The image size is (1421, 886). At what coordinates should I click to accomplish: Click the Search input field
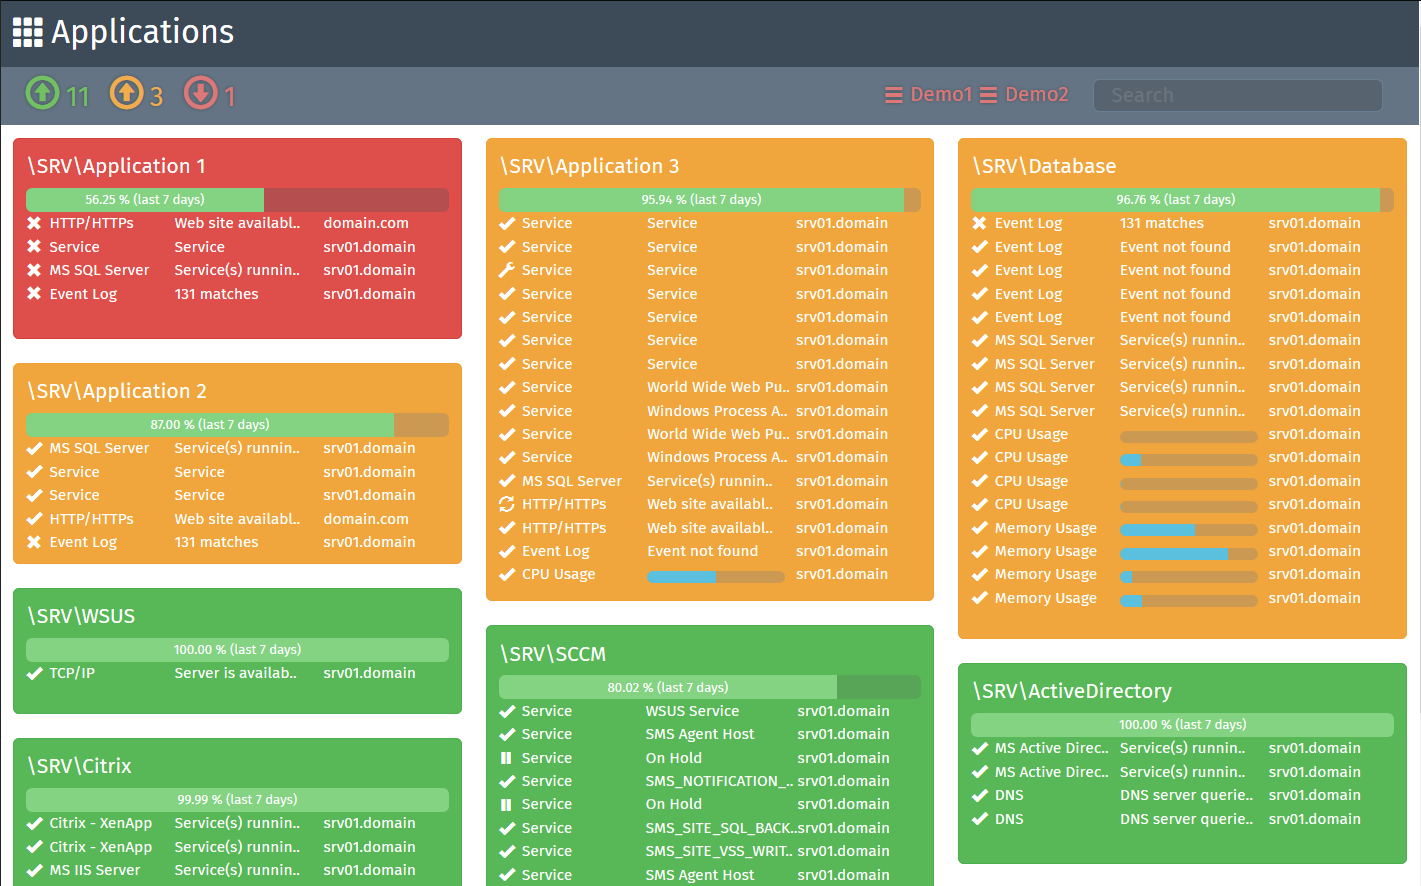pos(1237,95)
